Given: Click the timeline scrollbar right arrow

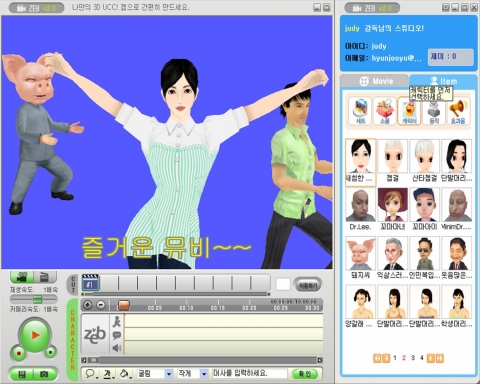Looking at the screenshot, I should pos(320,360).
